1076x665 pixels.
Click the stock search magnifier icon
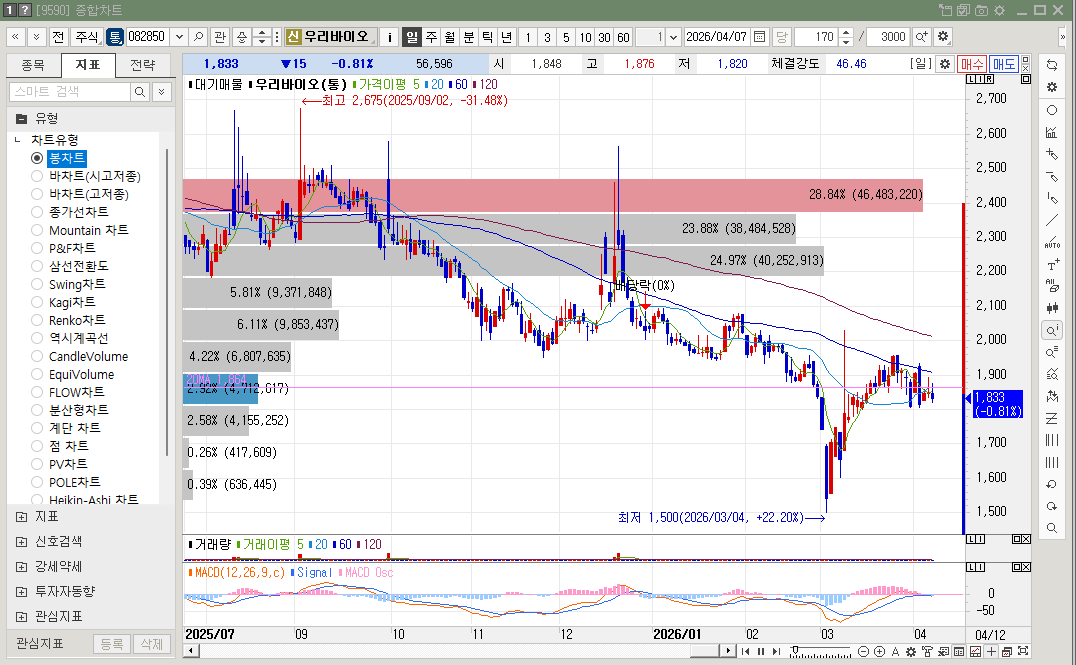[198, 36]
